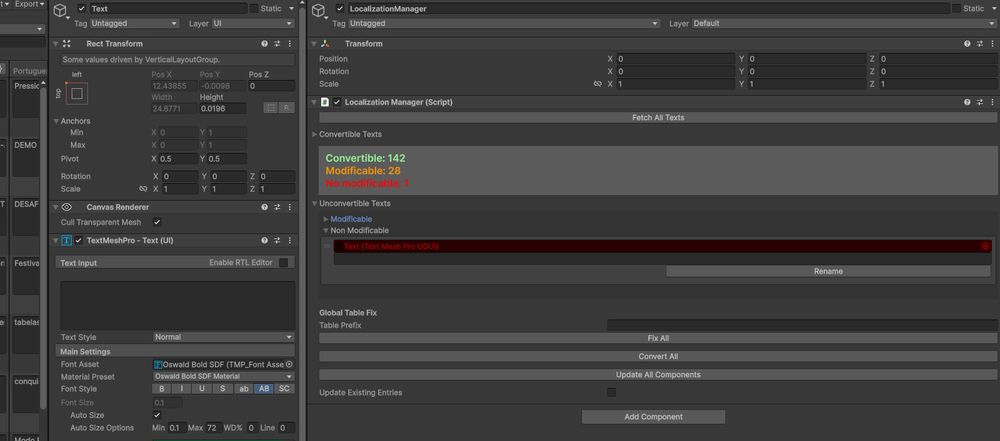Uncheck Cull Transparent Mesh
The height and width of the screenshot is (441, 1000).
[x=157, y=222]
